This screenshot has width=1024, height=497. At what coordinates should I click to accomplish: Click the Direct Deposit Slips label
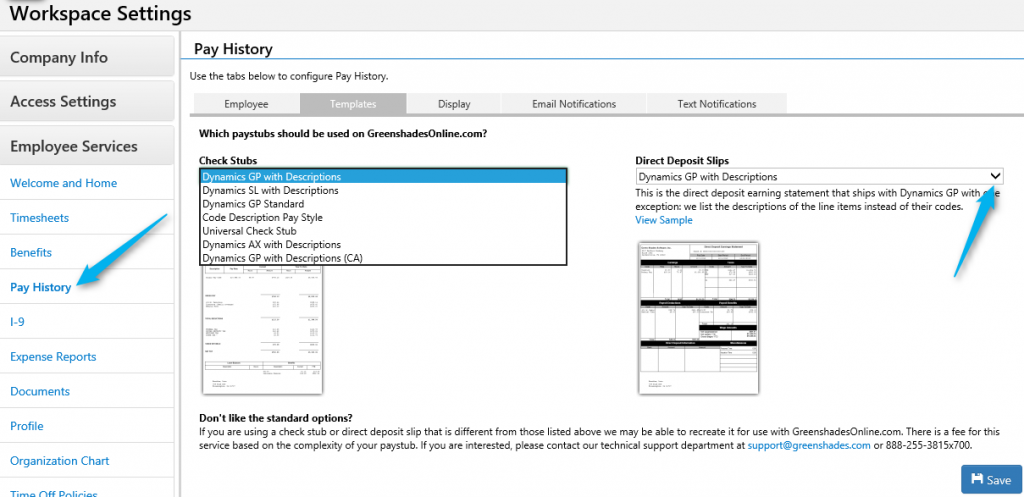[x=682, y=160]
